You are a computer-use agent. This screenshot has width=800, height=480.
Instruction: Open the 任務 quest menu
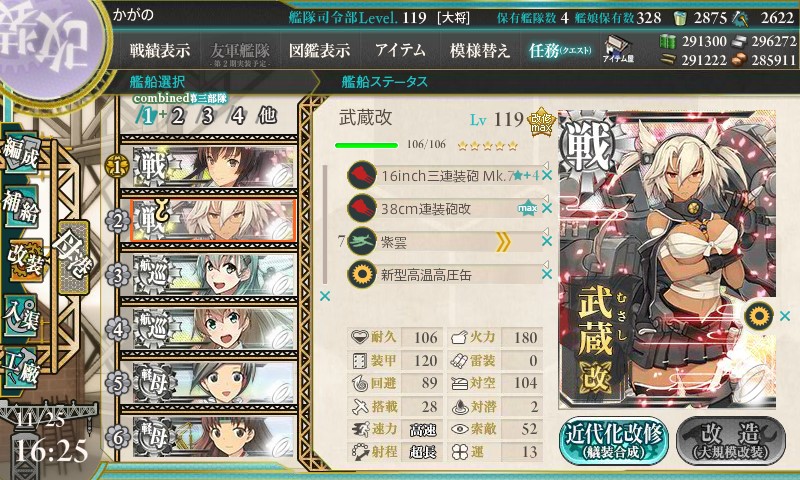point(560,50)
